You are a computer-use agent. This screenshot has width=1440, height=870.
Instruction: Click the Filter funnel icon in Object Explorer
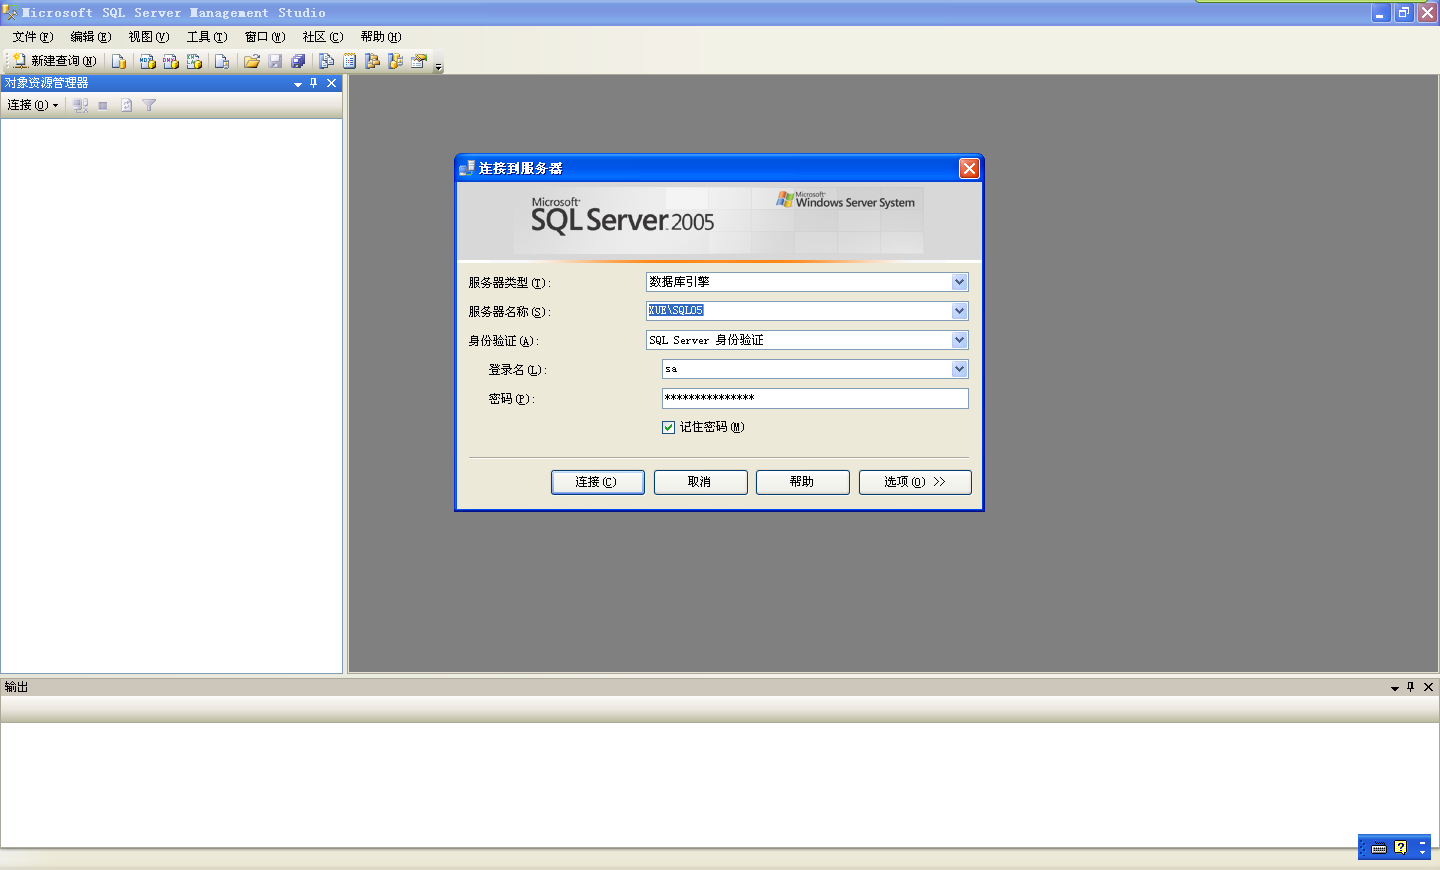pos(149,105)
